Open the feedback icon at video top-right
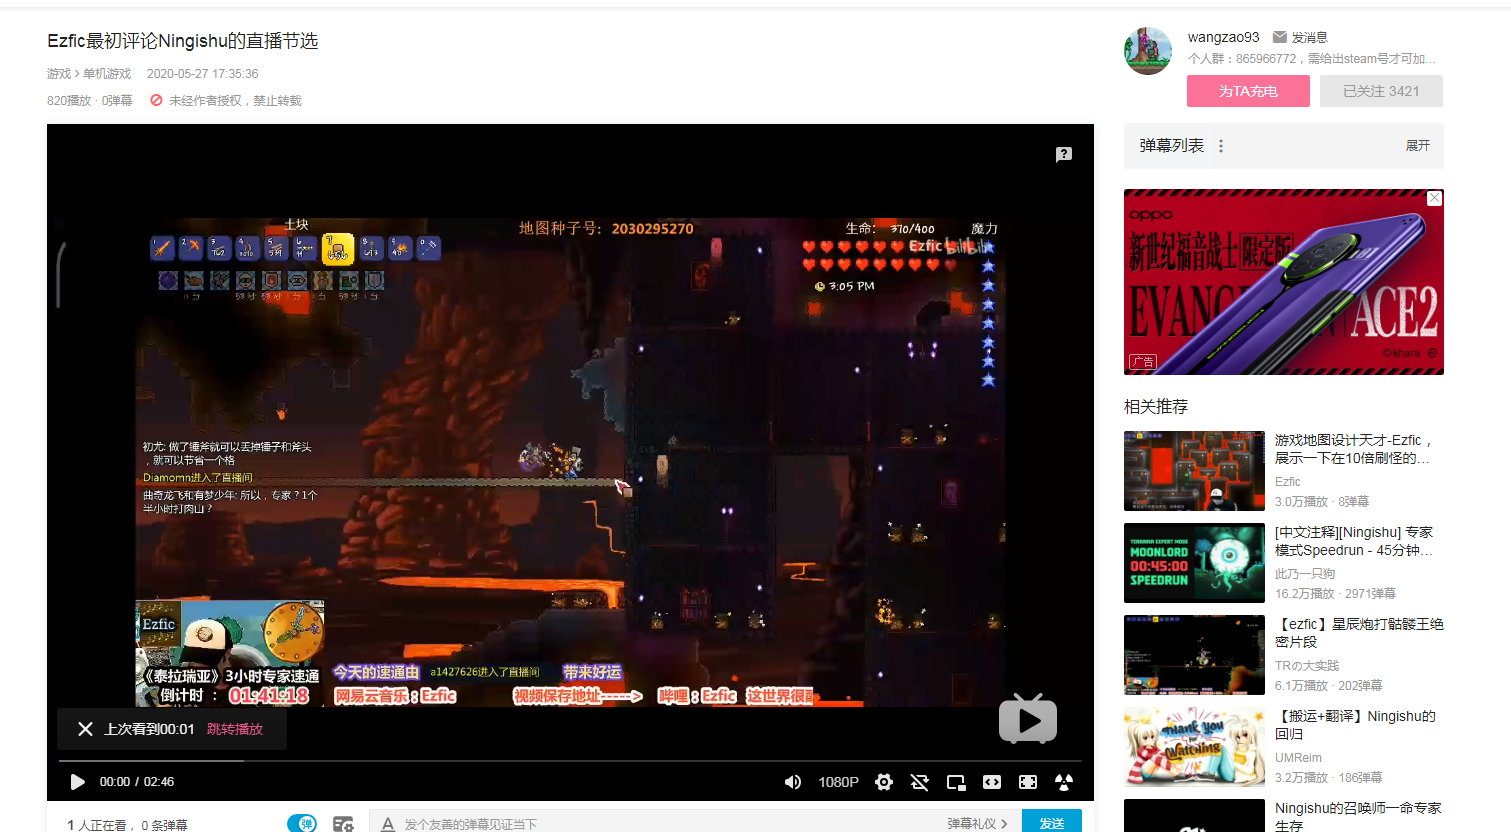This screenshot has height=832, width=1511. [x=1064, y=154]
